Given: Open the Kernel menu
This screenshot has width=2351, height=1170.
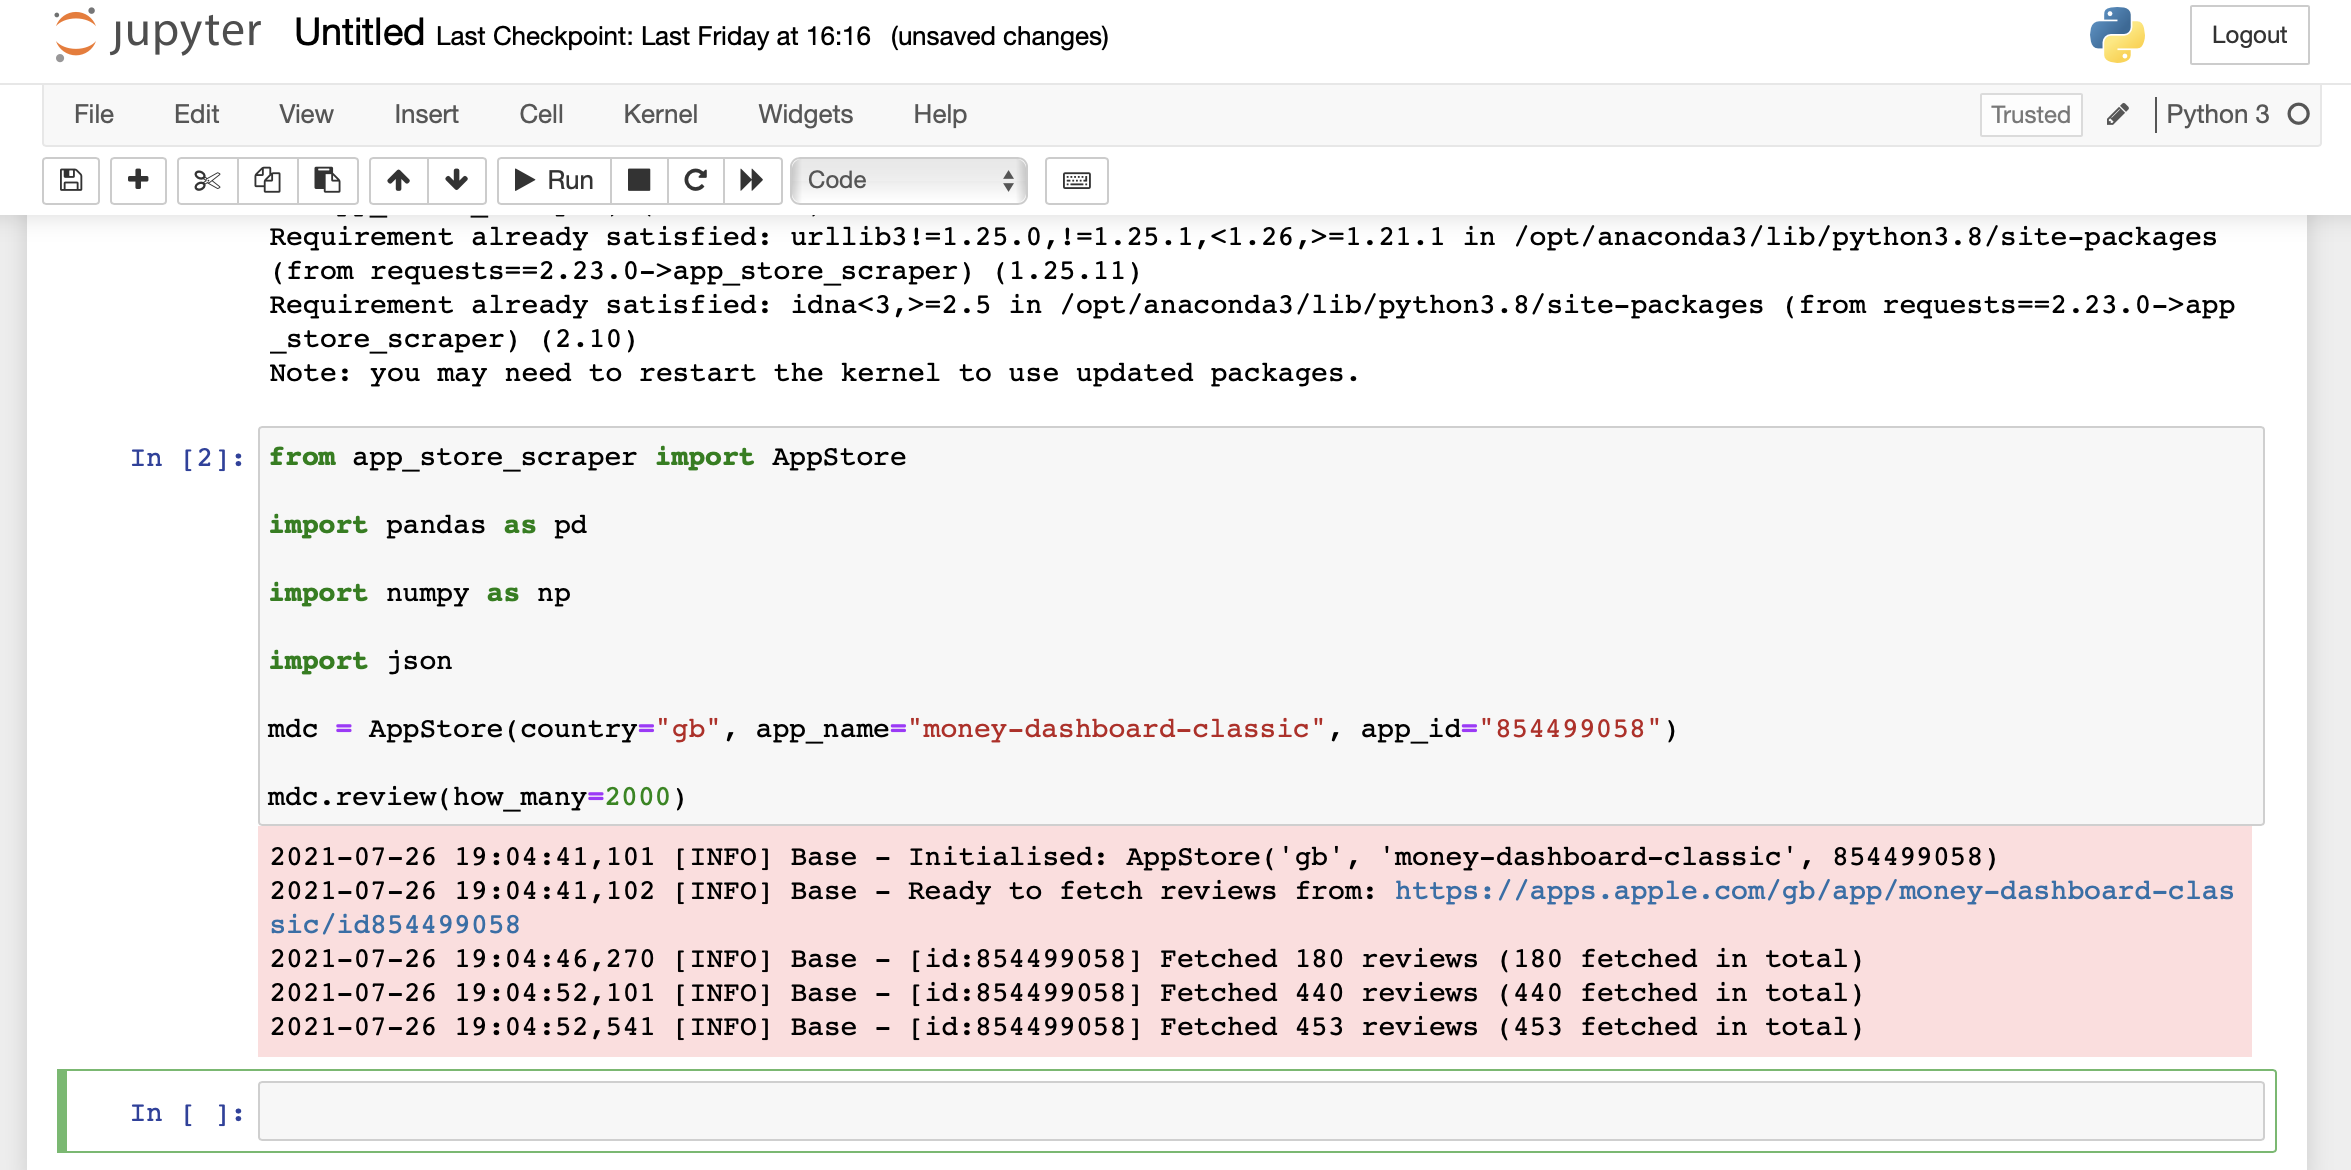Looking at the screenshot, I should (660, 114).
